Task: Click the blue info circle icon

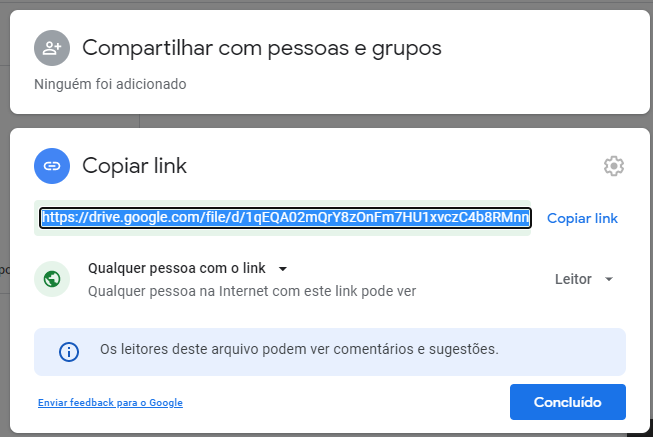Action: tap(69, 352)
